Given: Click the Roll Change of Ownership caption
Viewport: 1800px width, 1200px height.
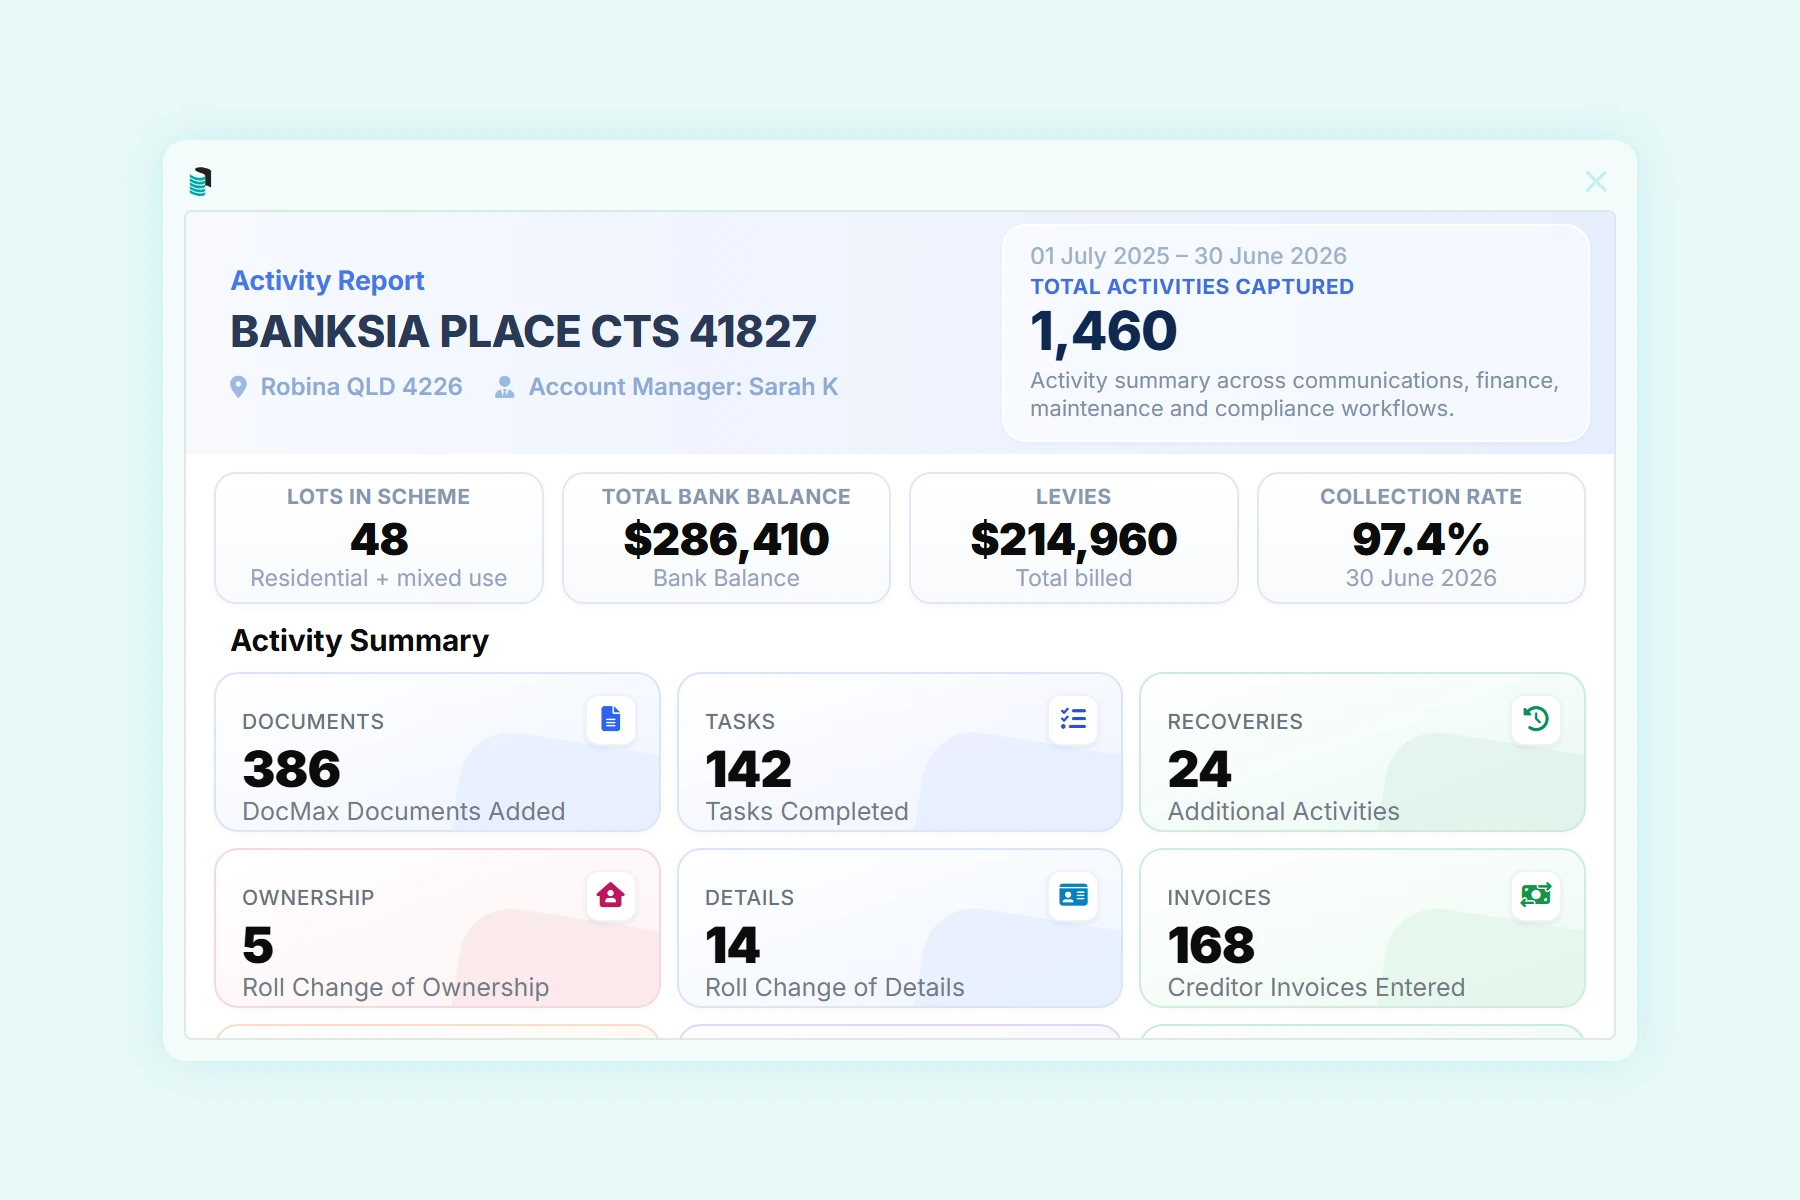Looking at the screenshot, I should click(x=396, y=988).
